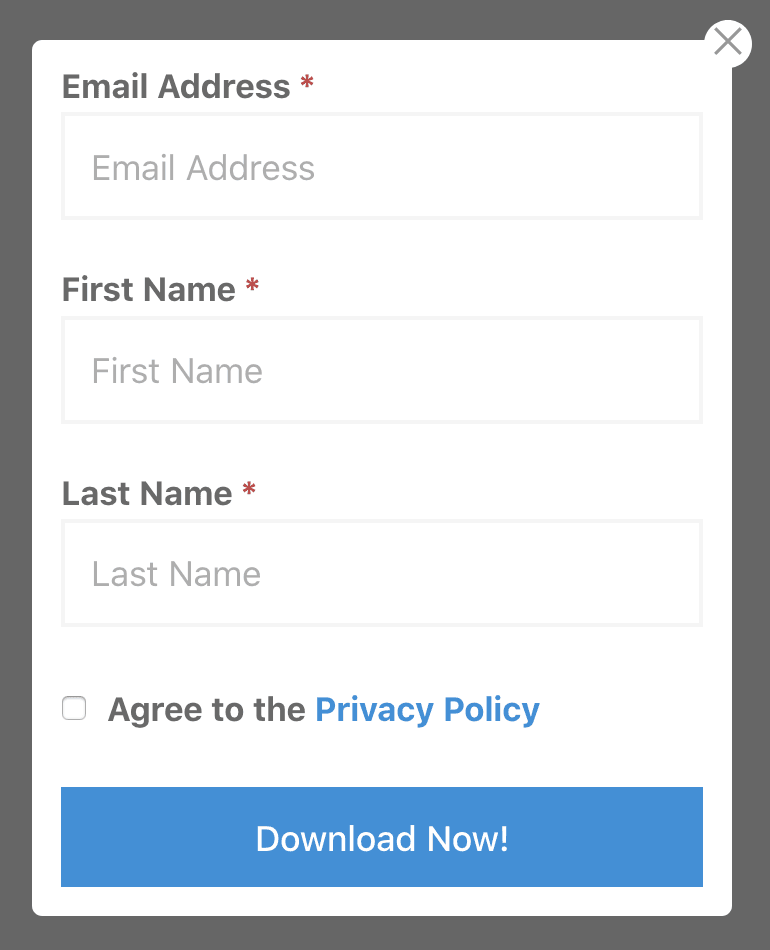
Task: Close the popup with the X icon
Action: point(728,42)
